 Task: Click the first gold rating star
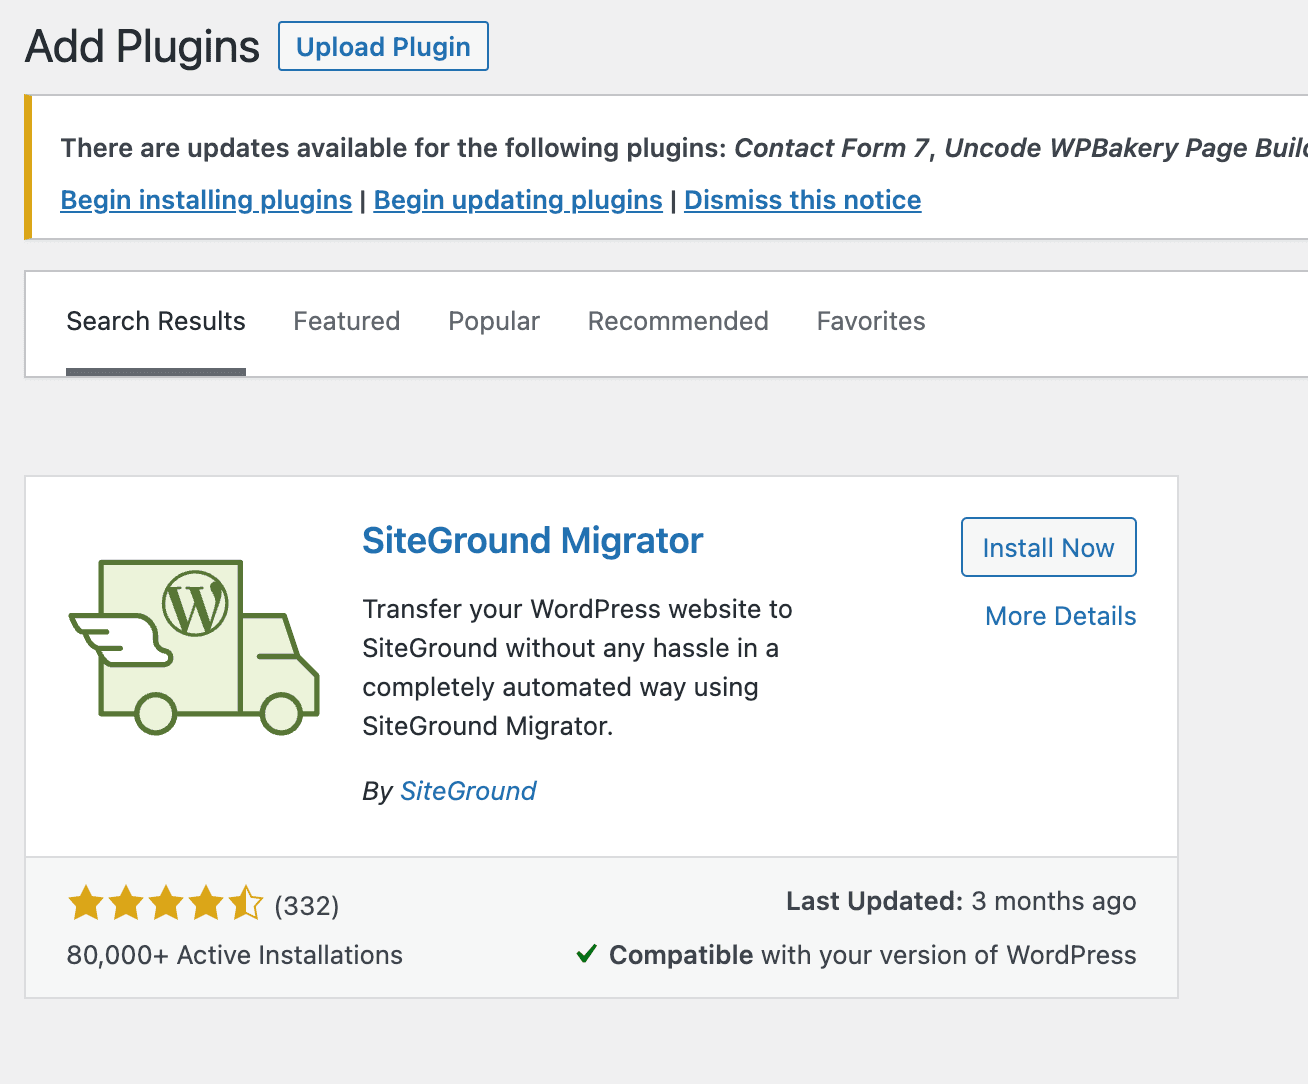[x=86, y=903]
